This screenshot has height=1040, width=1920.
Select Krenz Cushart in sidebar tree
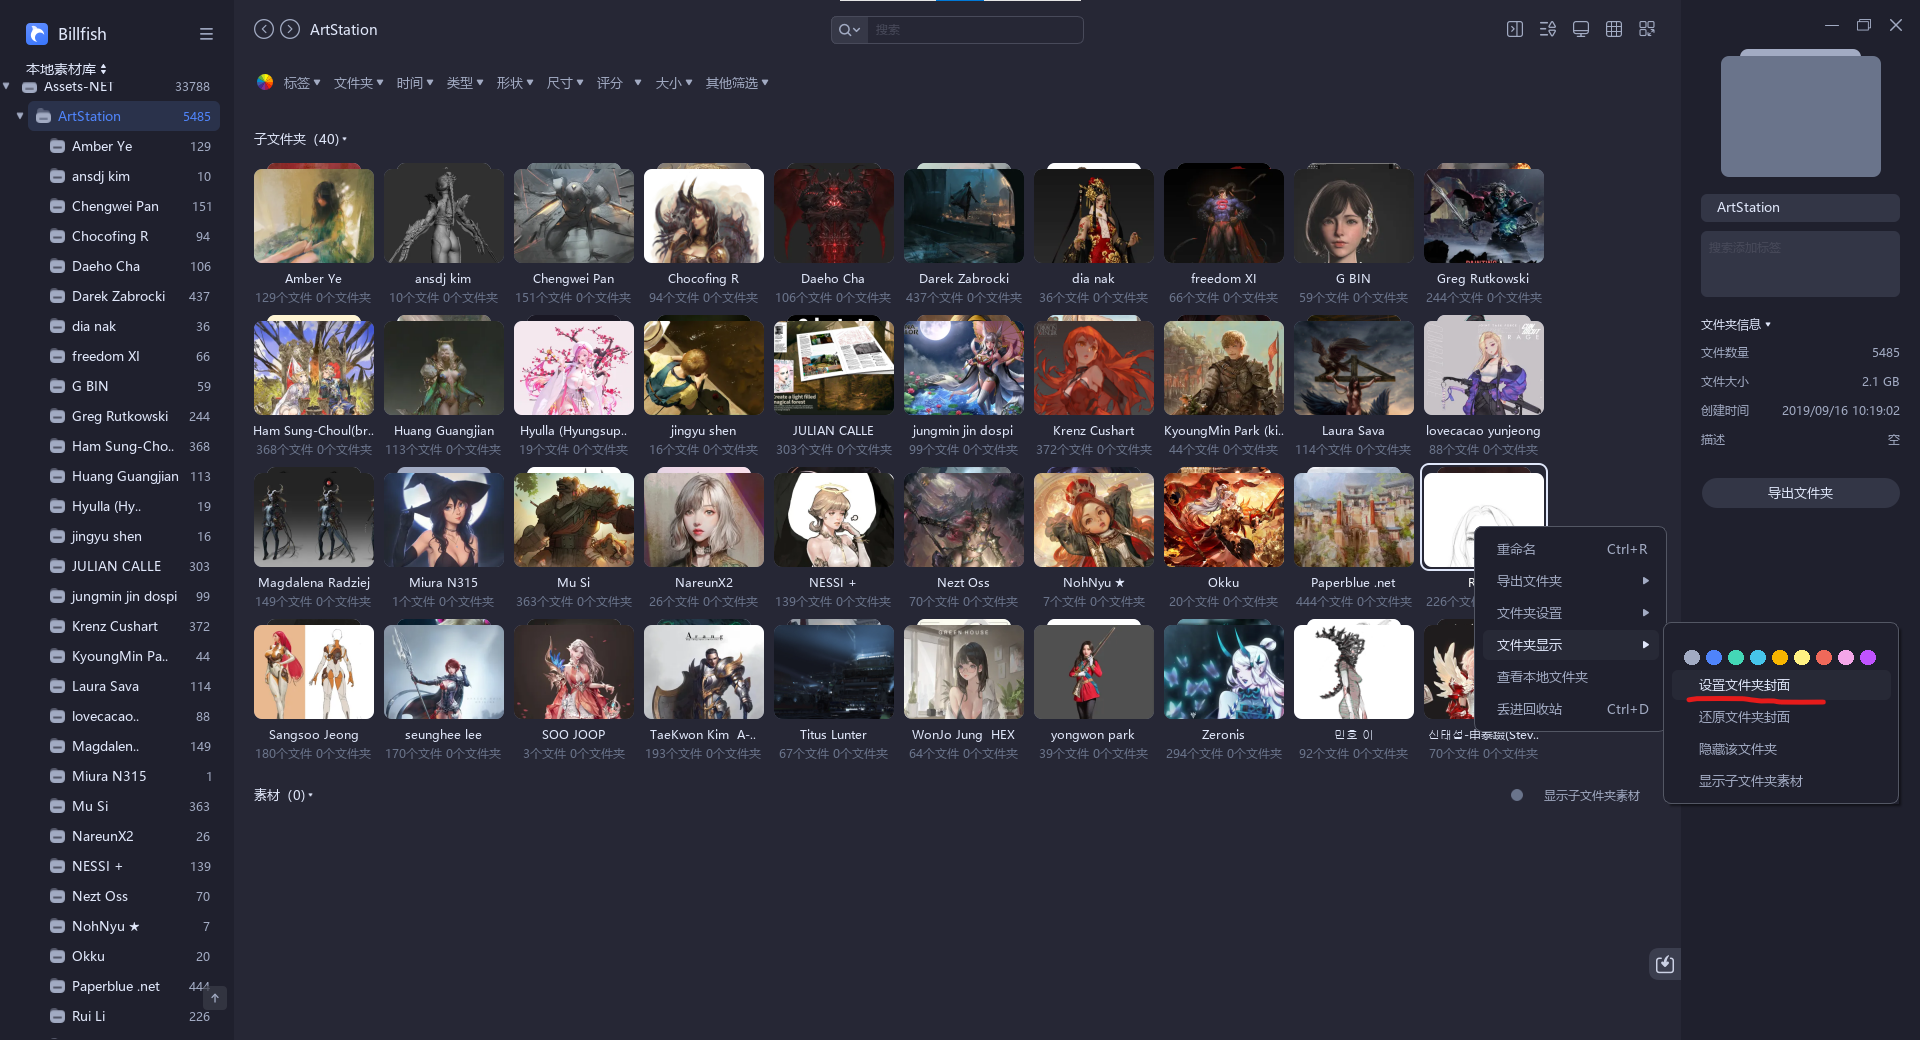(x=125, y=626)
